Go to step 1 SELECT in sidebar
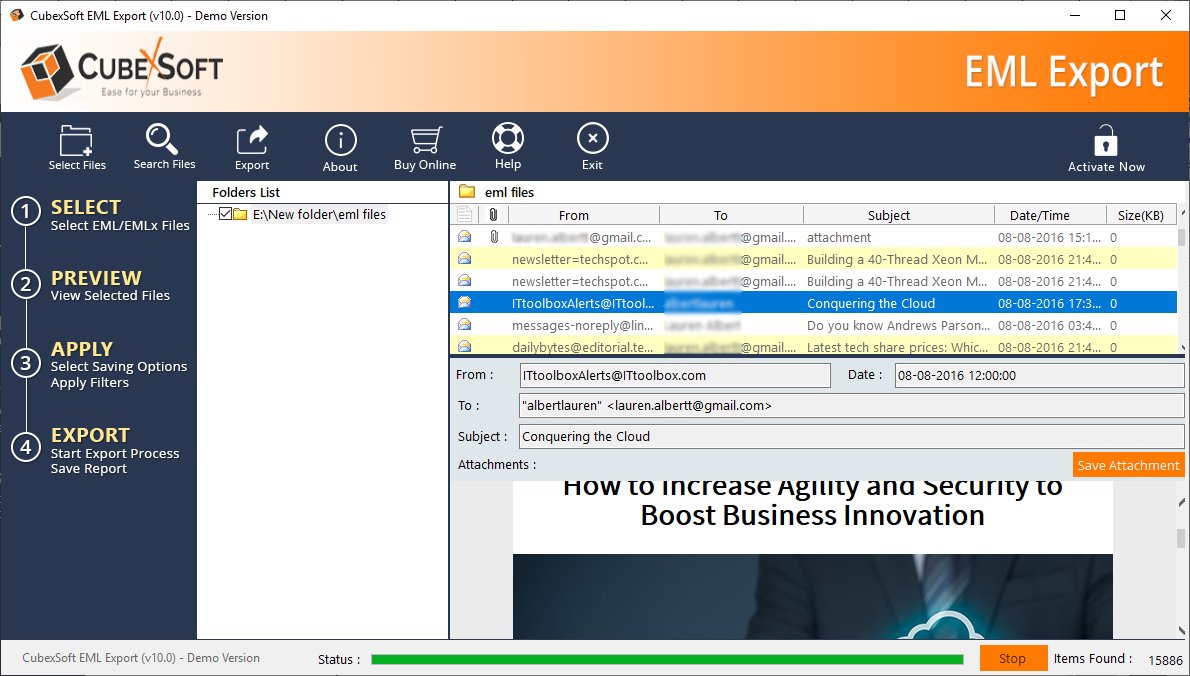Image resolution: width=1190 pixels, height=676 pixels. 86,207
